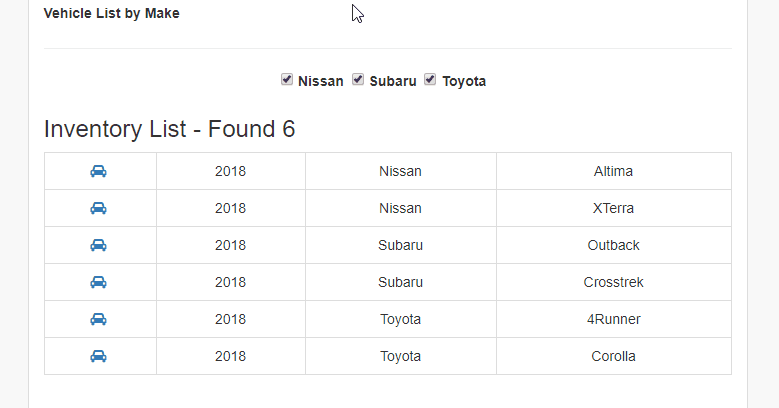This screenshot has width=779, height=408.
Task: Click the Vehicle List by Make title
Action: click(111, 13)
